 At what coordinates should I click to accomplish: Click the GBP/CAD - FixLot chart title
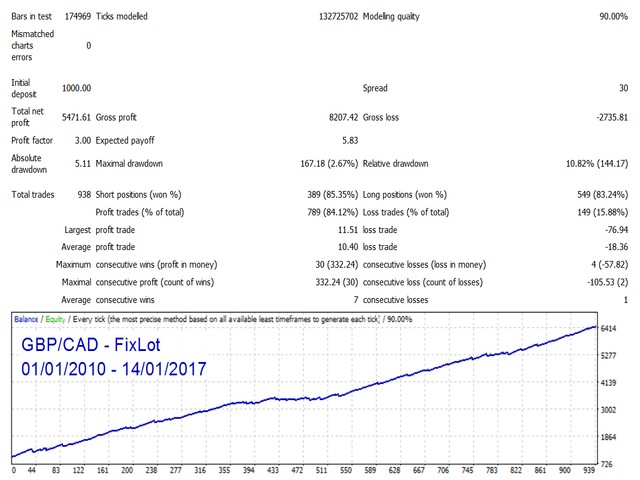pyautogui.click(x=91, y=345)
